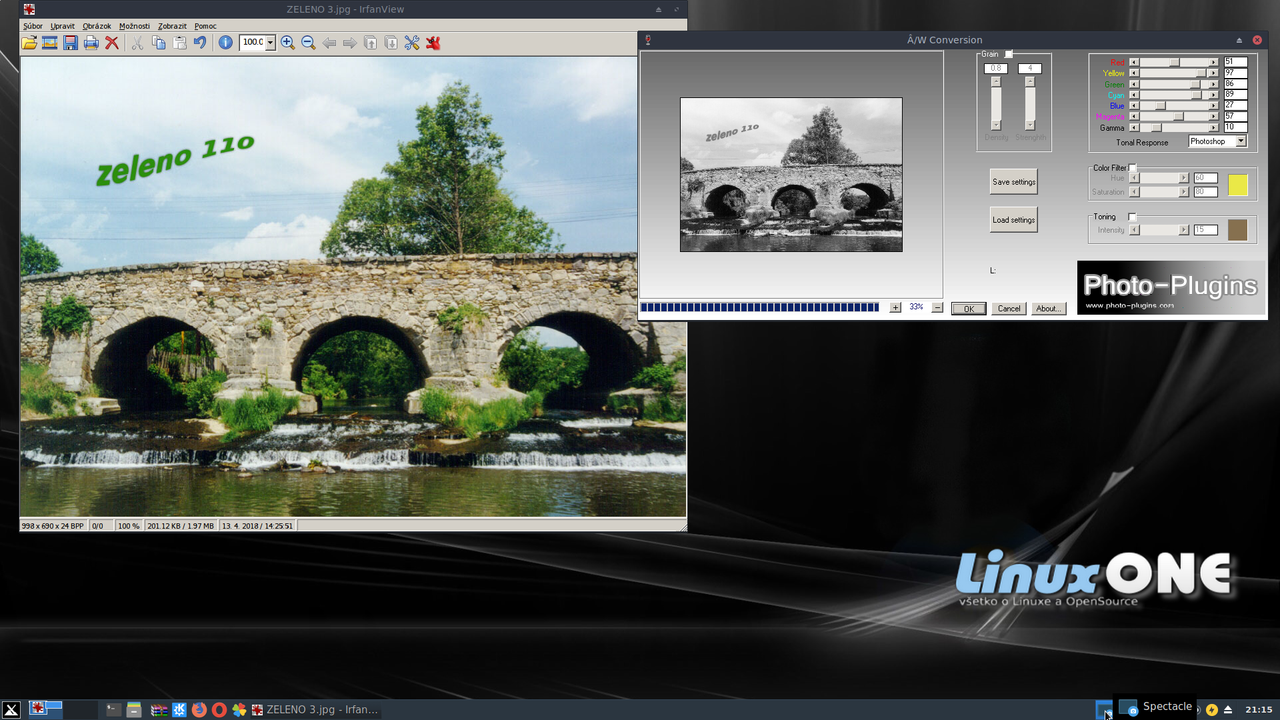Click the Gamma value field showing 10
Viewport: 1280px width, 720px height.
pyautogui.click(x=1235, y=128)
